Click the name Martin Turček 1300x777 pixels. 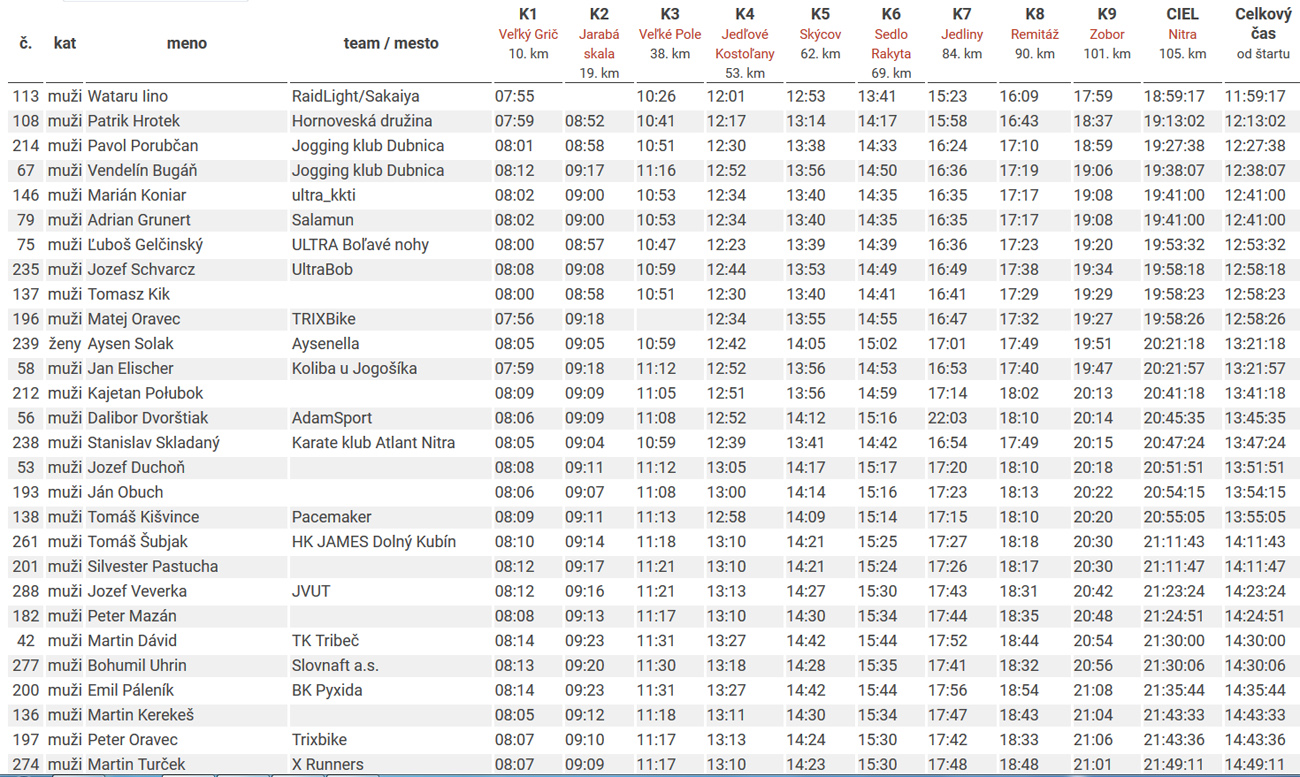pos(136,764)
